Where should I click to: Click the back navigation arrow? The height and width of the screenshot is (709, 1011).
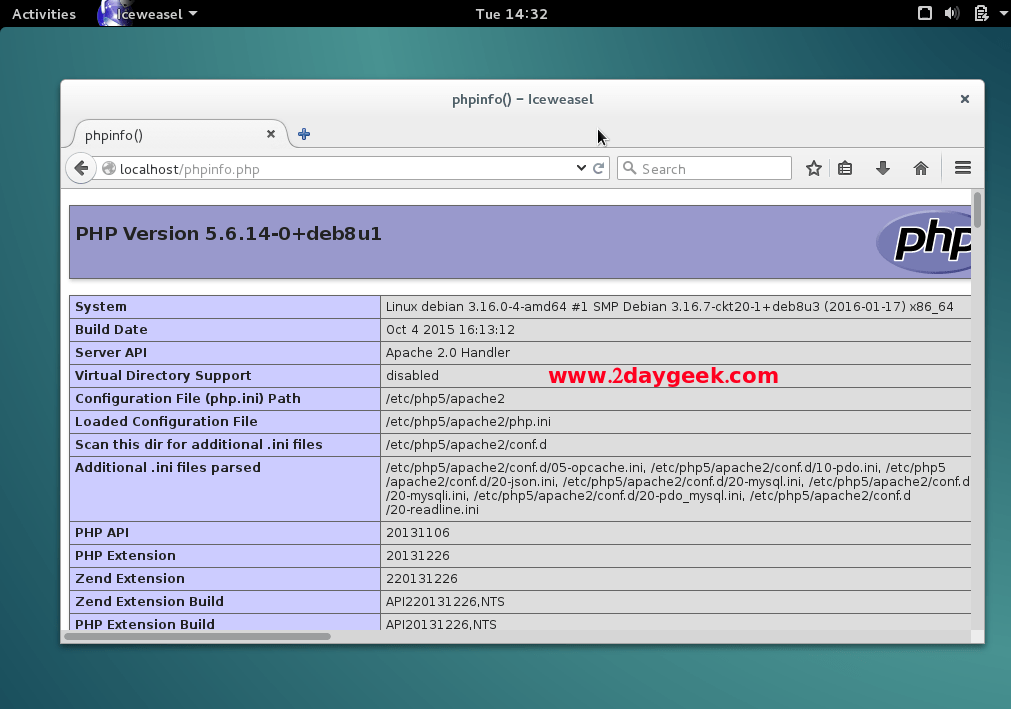pos(80,168)
